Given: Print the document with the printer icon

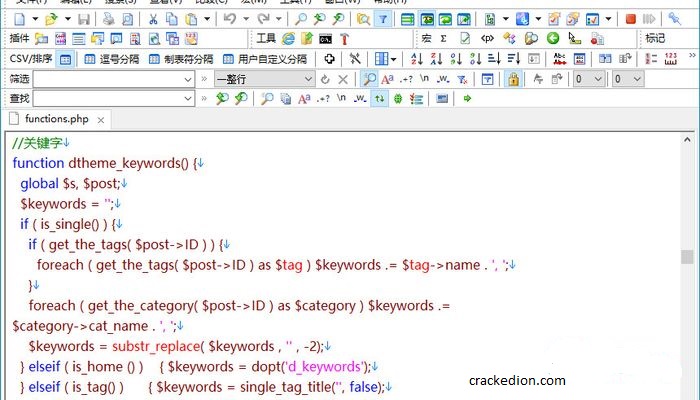Looking at the screenshot, I should (108, 19).
